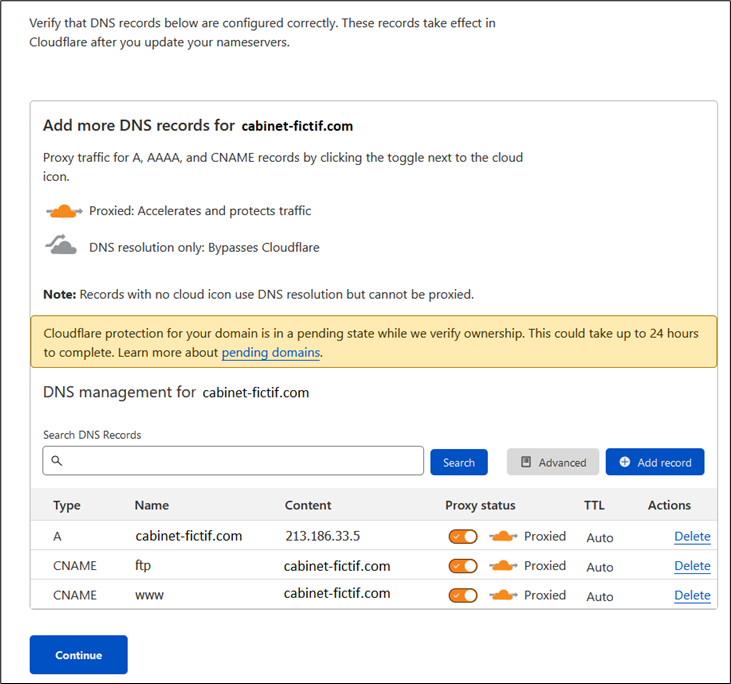
Task: Click the blue Search button
Action: pyautogui.click(x=459, y=462)
